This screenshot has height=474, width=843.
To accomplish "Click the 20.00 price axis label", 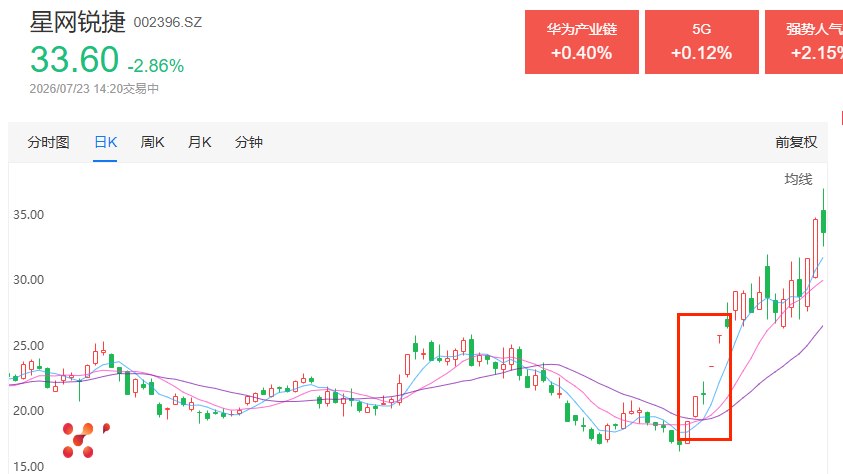I will [28, 411].
